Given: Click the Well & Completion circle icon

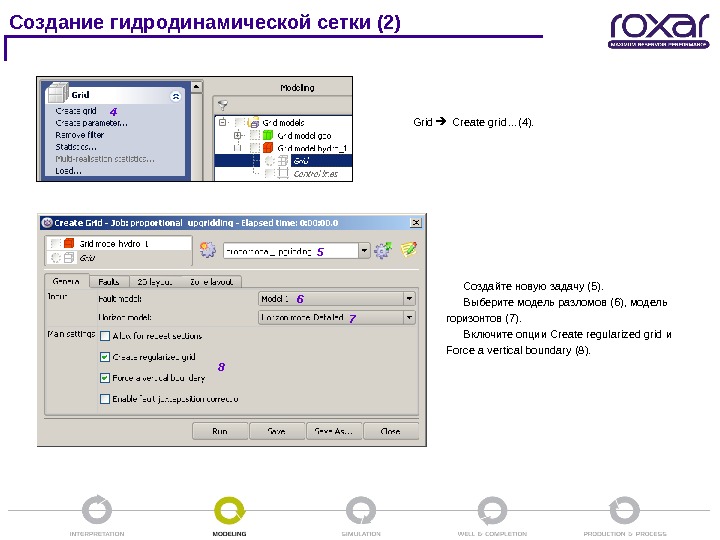Looking at the screenshot, I should point(492,510).
